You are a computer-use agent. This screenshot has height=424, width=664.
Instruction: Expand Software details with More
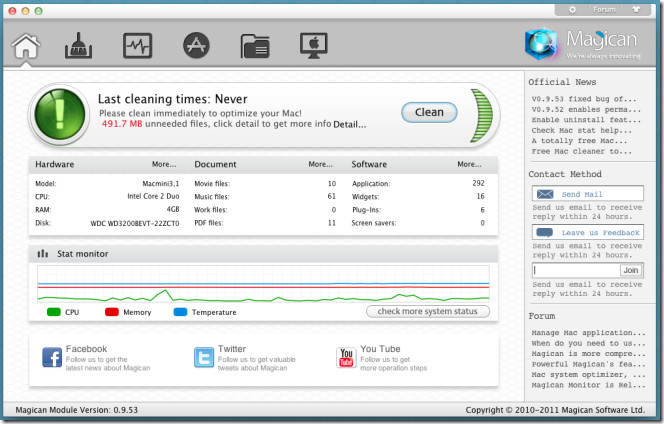469,164
